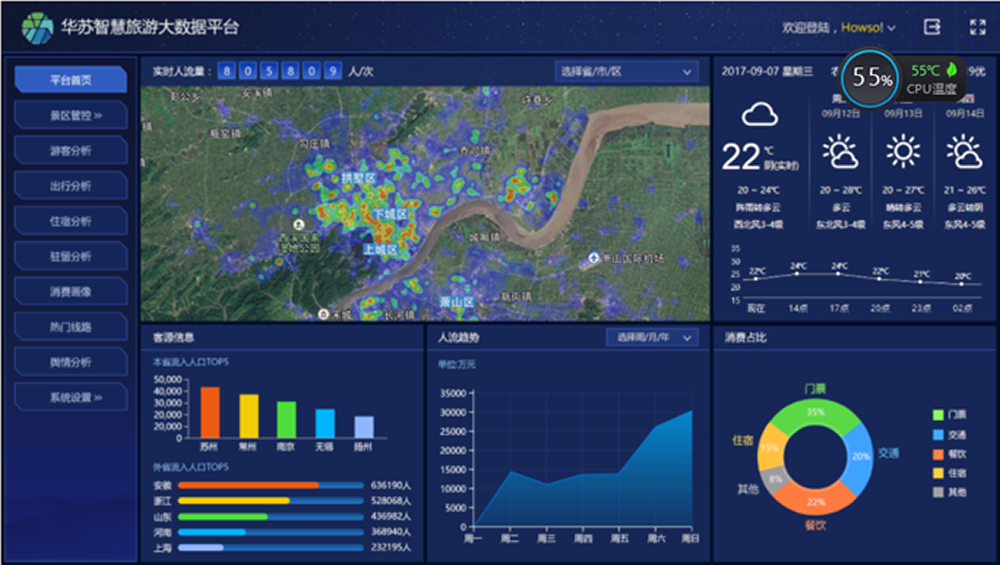Click the orange 苏州 bar in the chart

click(210, 412)
